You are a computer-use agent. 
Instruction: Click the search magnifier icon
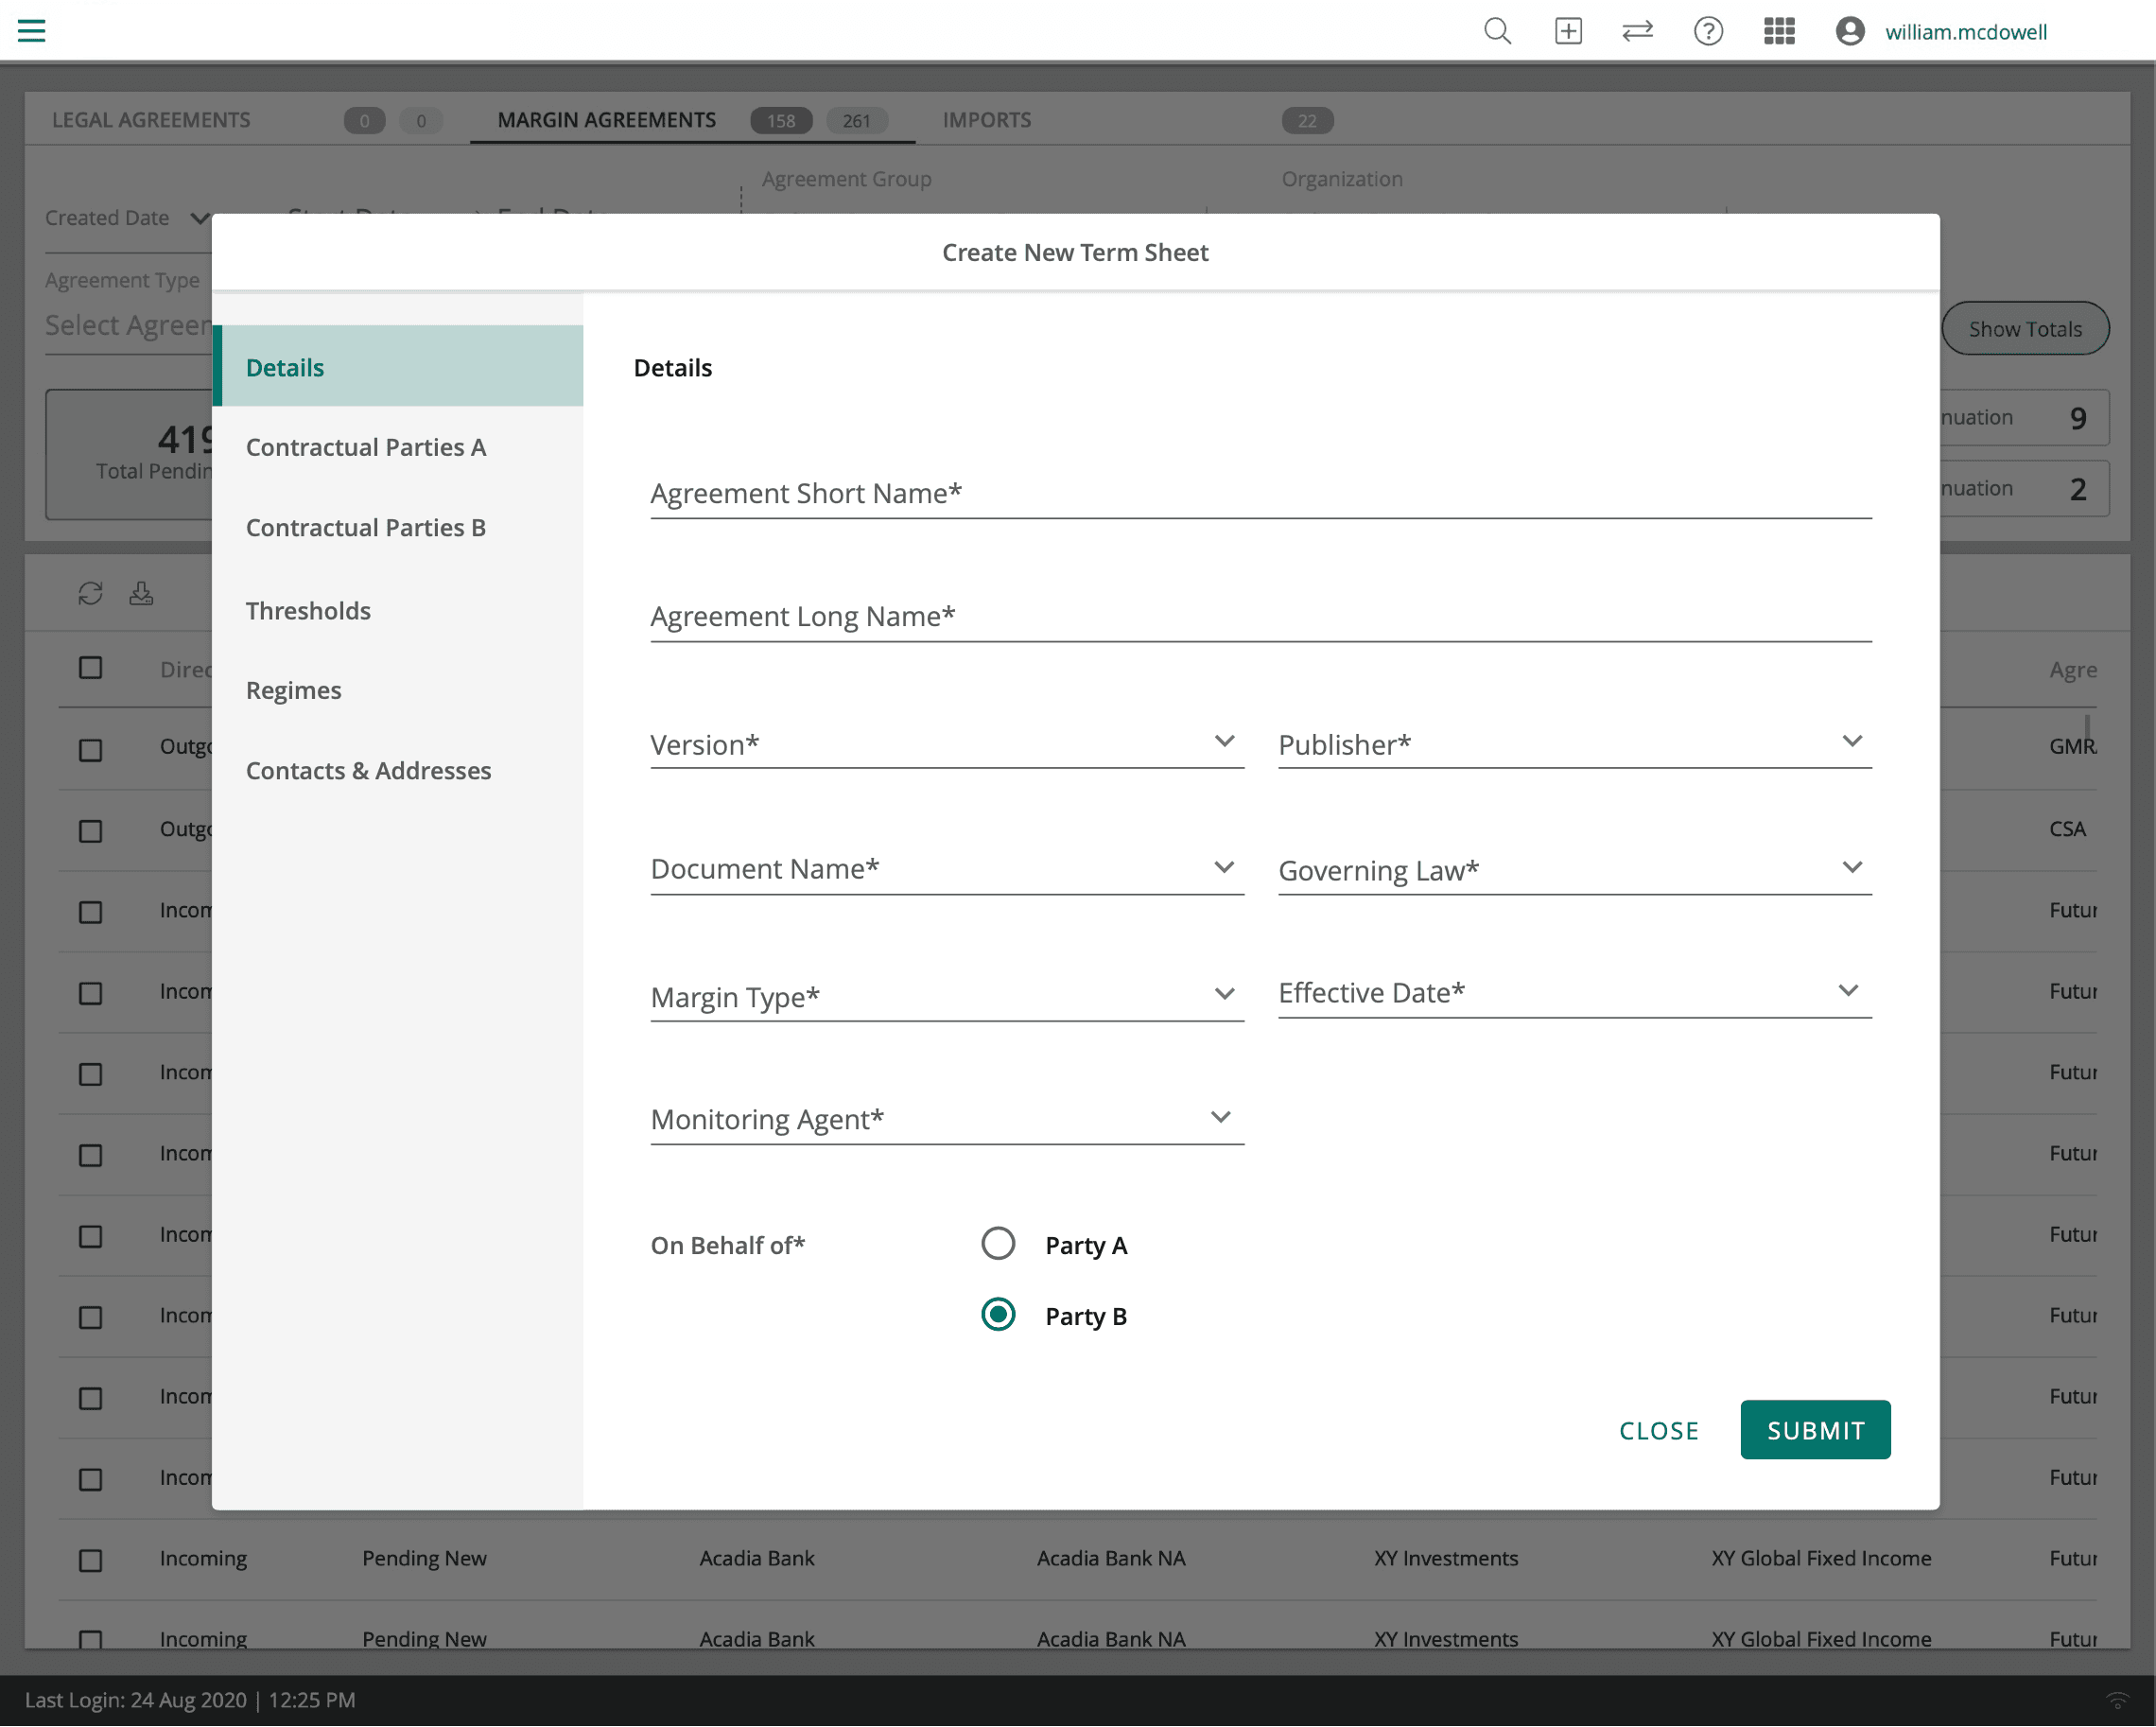[x=1497, y=31]
